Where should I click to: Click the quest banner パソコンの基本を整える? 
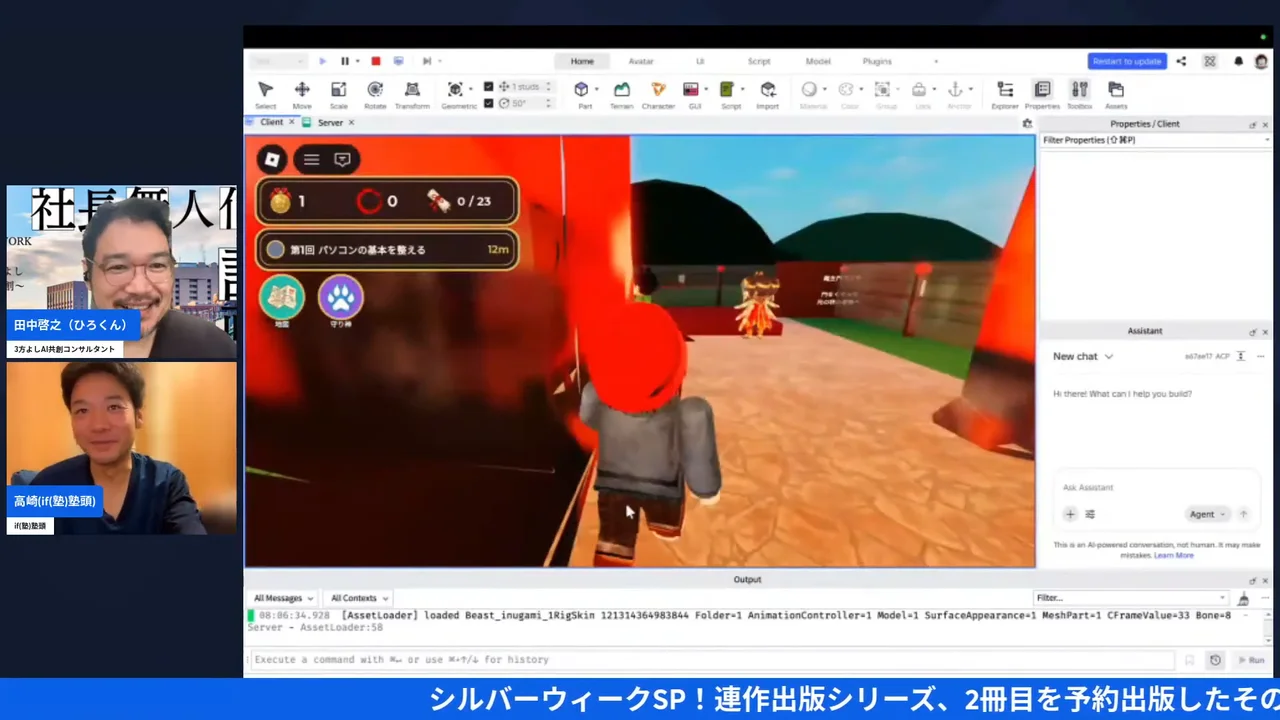tap(387, 249)
